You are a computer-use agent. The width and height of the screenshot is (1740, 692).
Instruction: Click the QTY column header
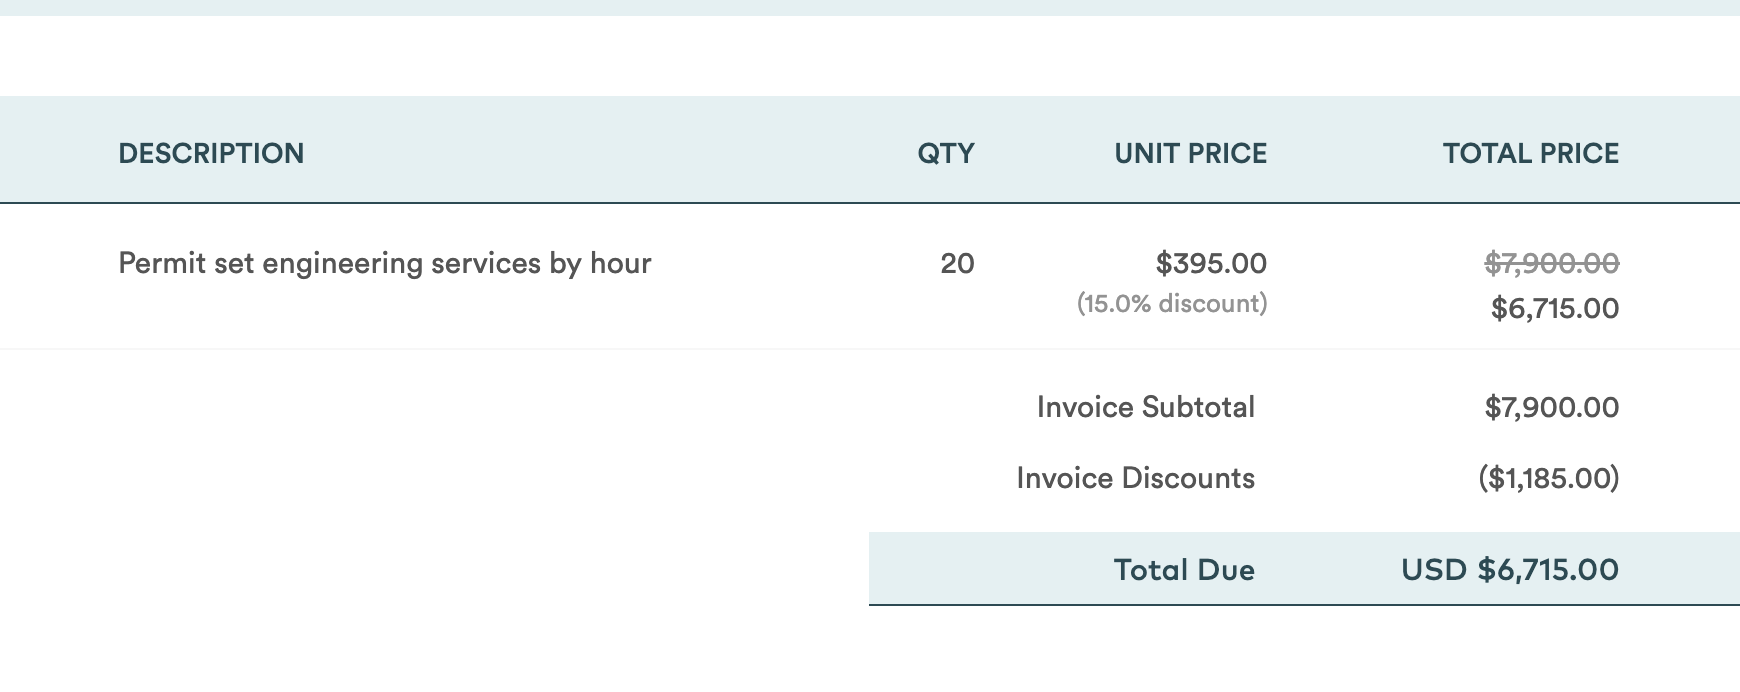point(946,153)
